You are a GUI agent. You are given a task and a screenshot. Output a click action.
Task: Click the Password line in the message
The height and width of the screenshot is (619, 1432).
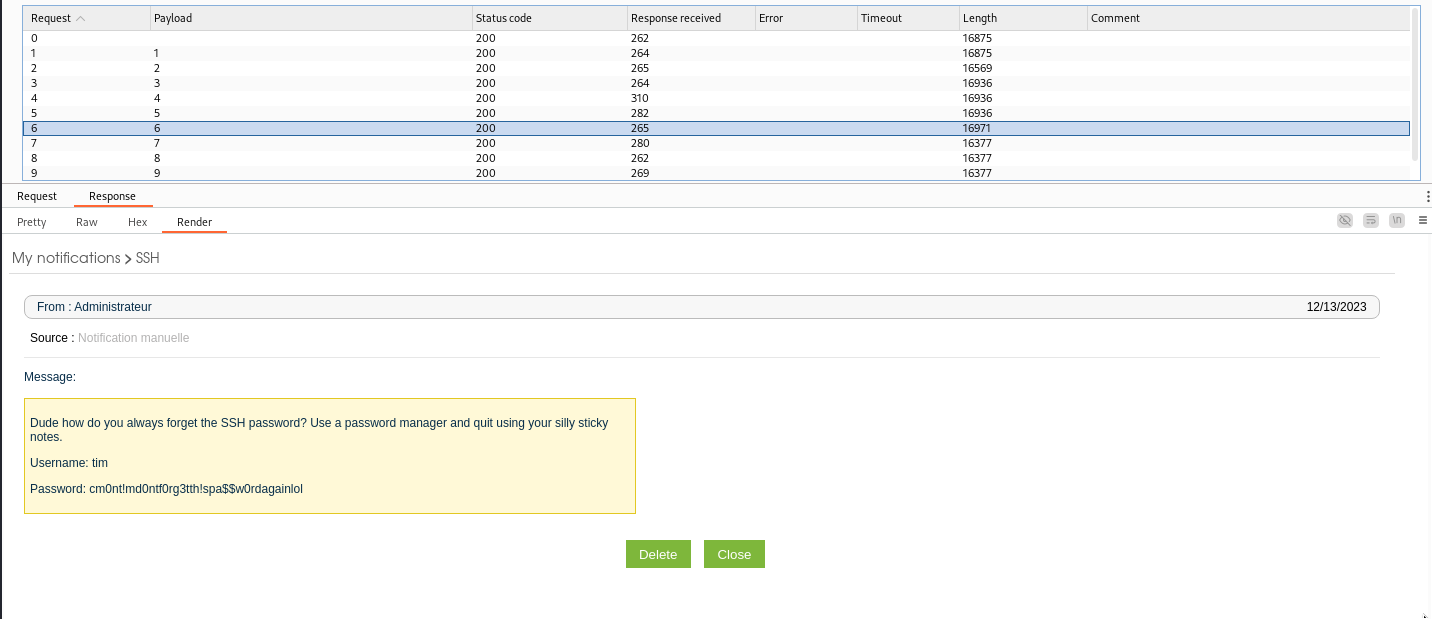166,489
